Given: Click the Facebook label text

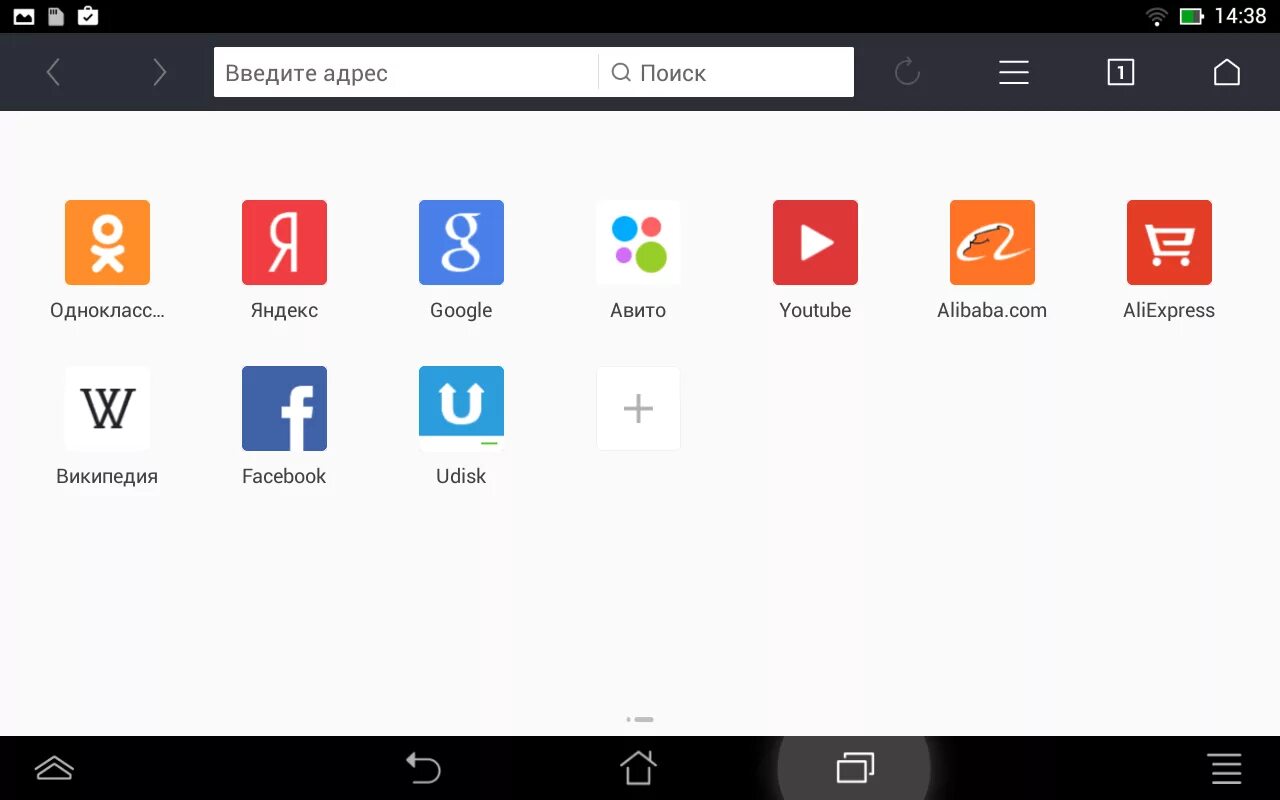Looking at the screenshot, I should point(284,476).
